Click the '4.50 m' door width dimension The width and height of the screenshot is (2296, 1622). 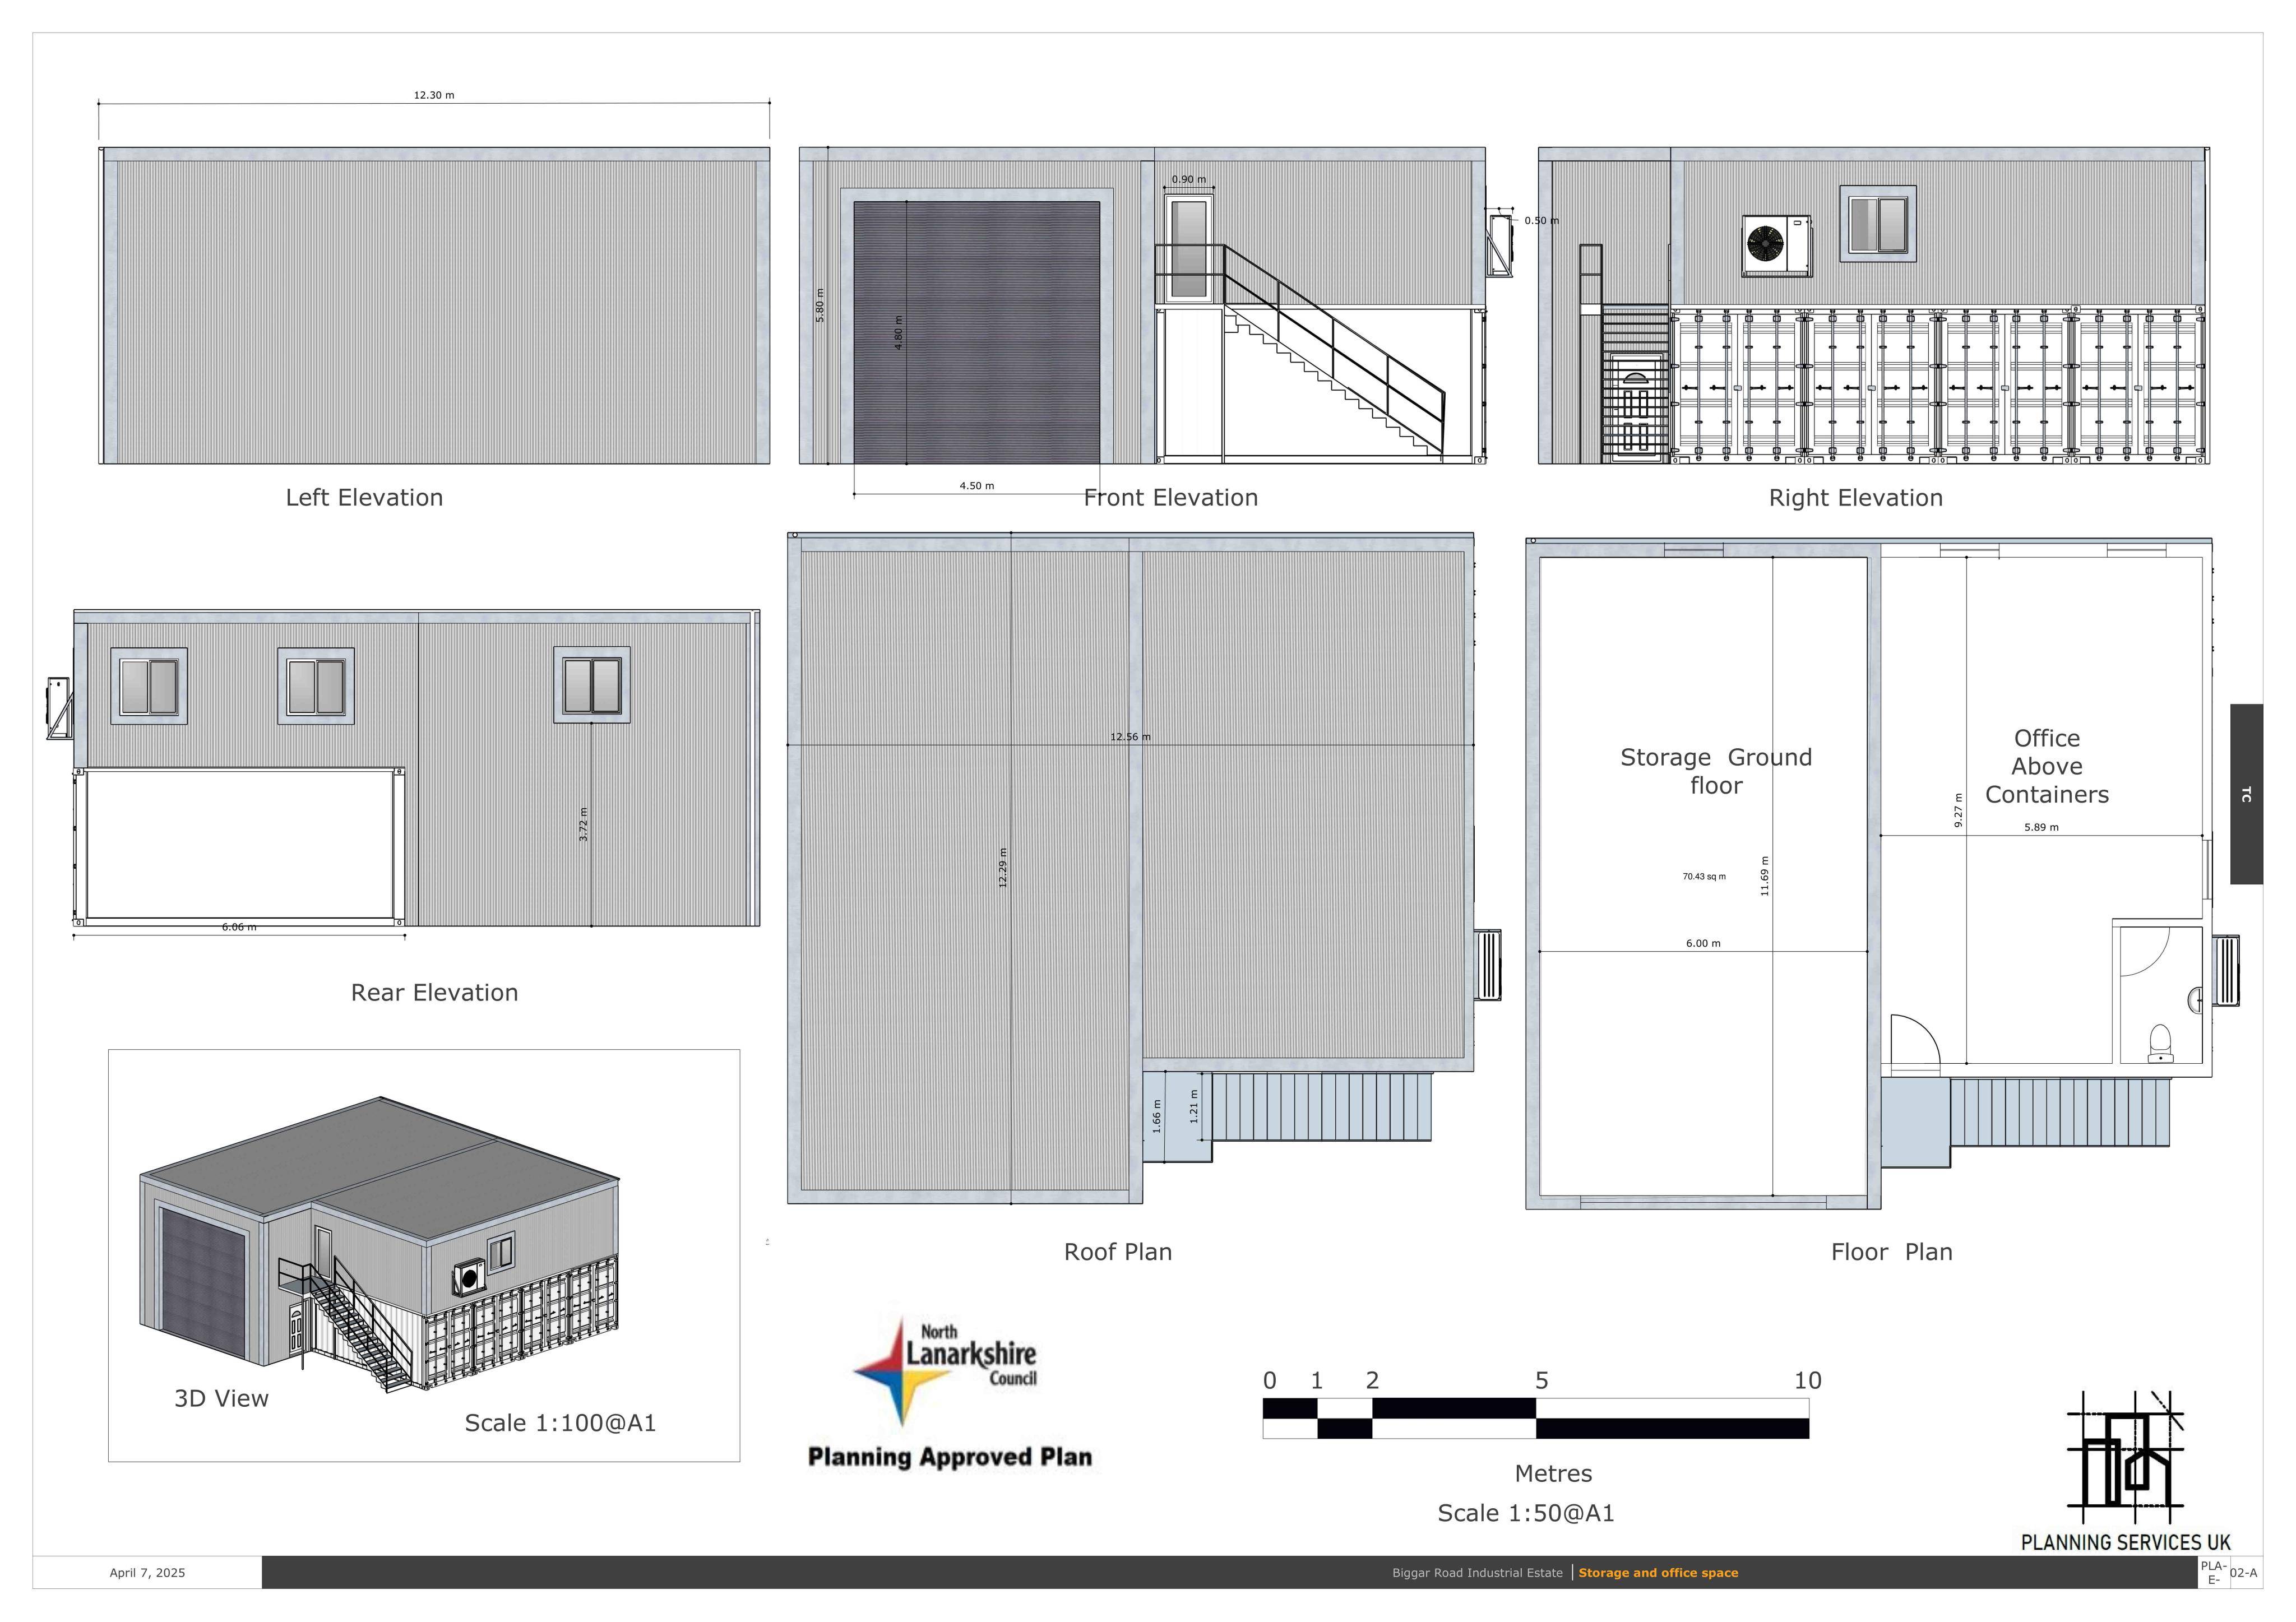tap(977, 486)
